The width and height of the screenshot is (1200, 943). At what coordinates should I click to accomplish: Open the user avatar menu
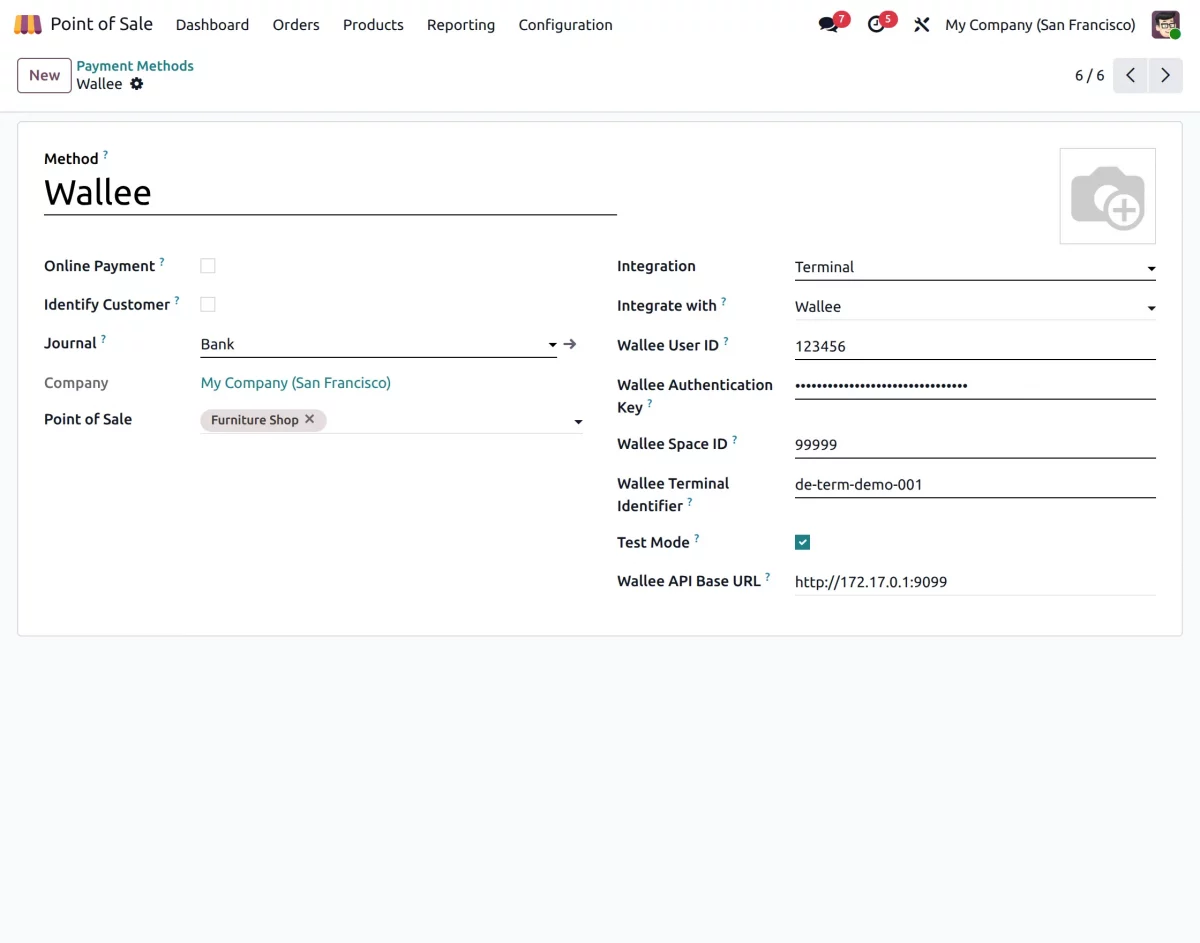click(1166, 24)
